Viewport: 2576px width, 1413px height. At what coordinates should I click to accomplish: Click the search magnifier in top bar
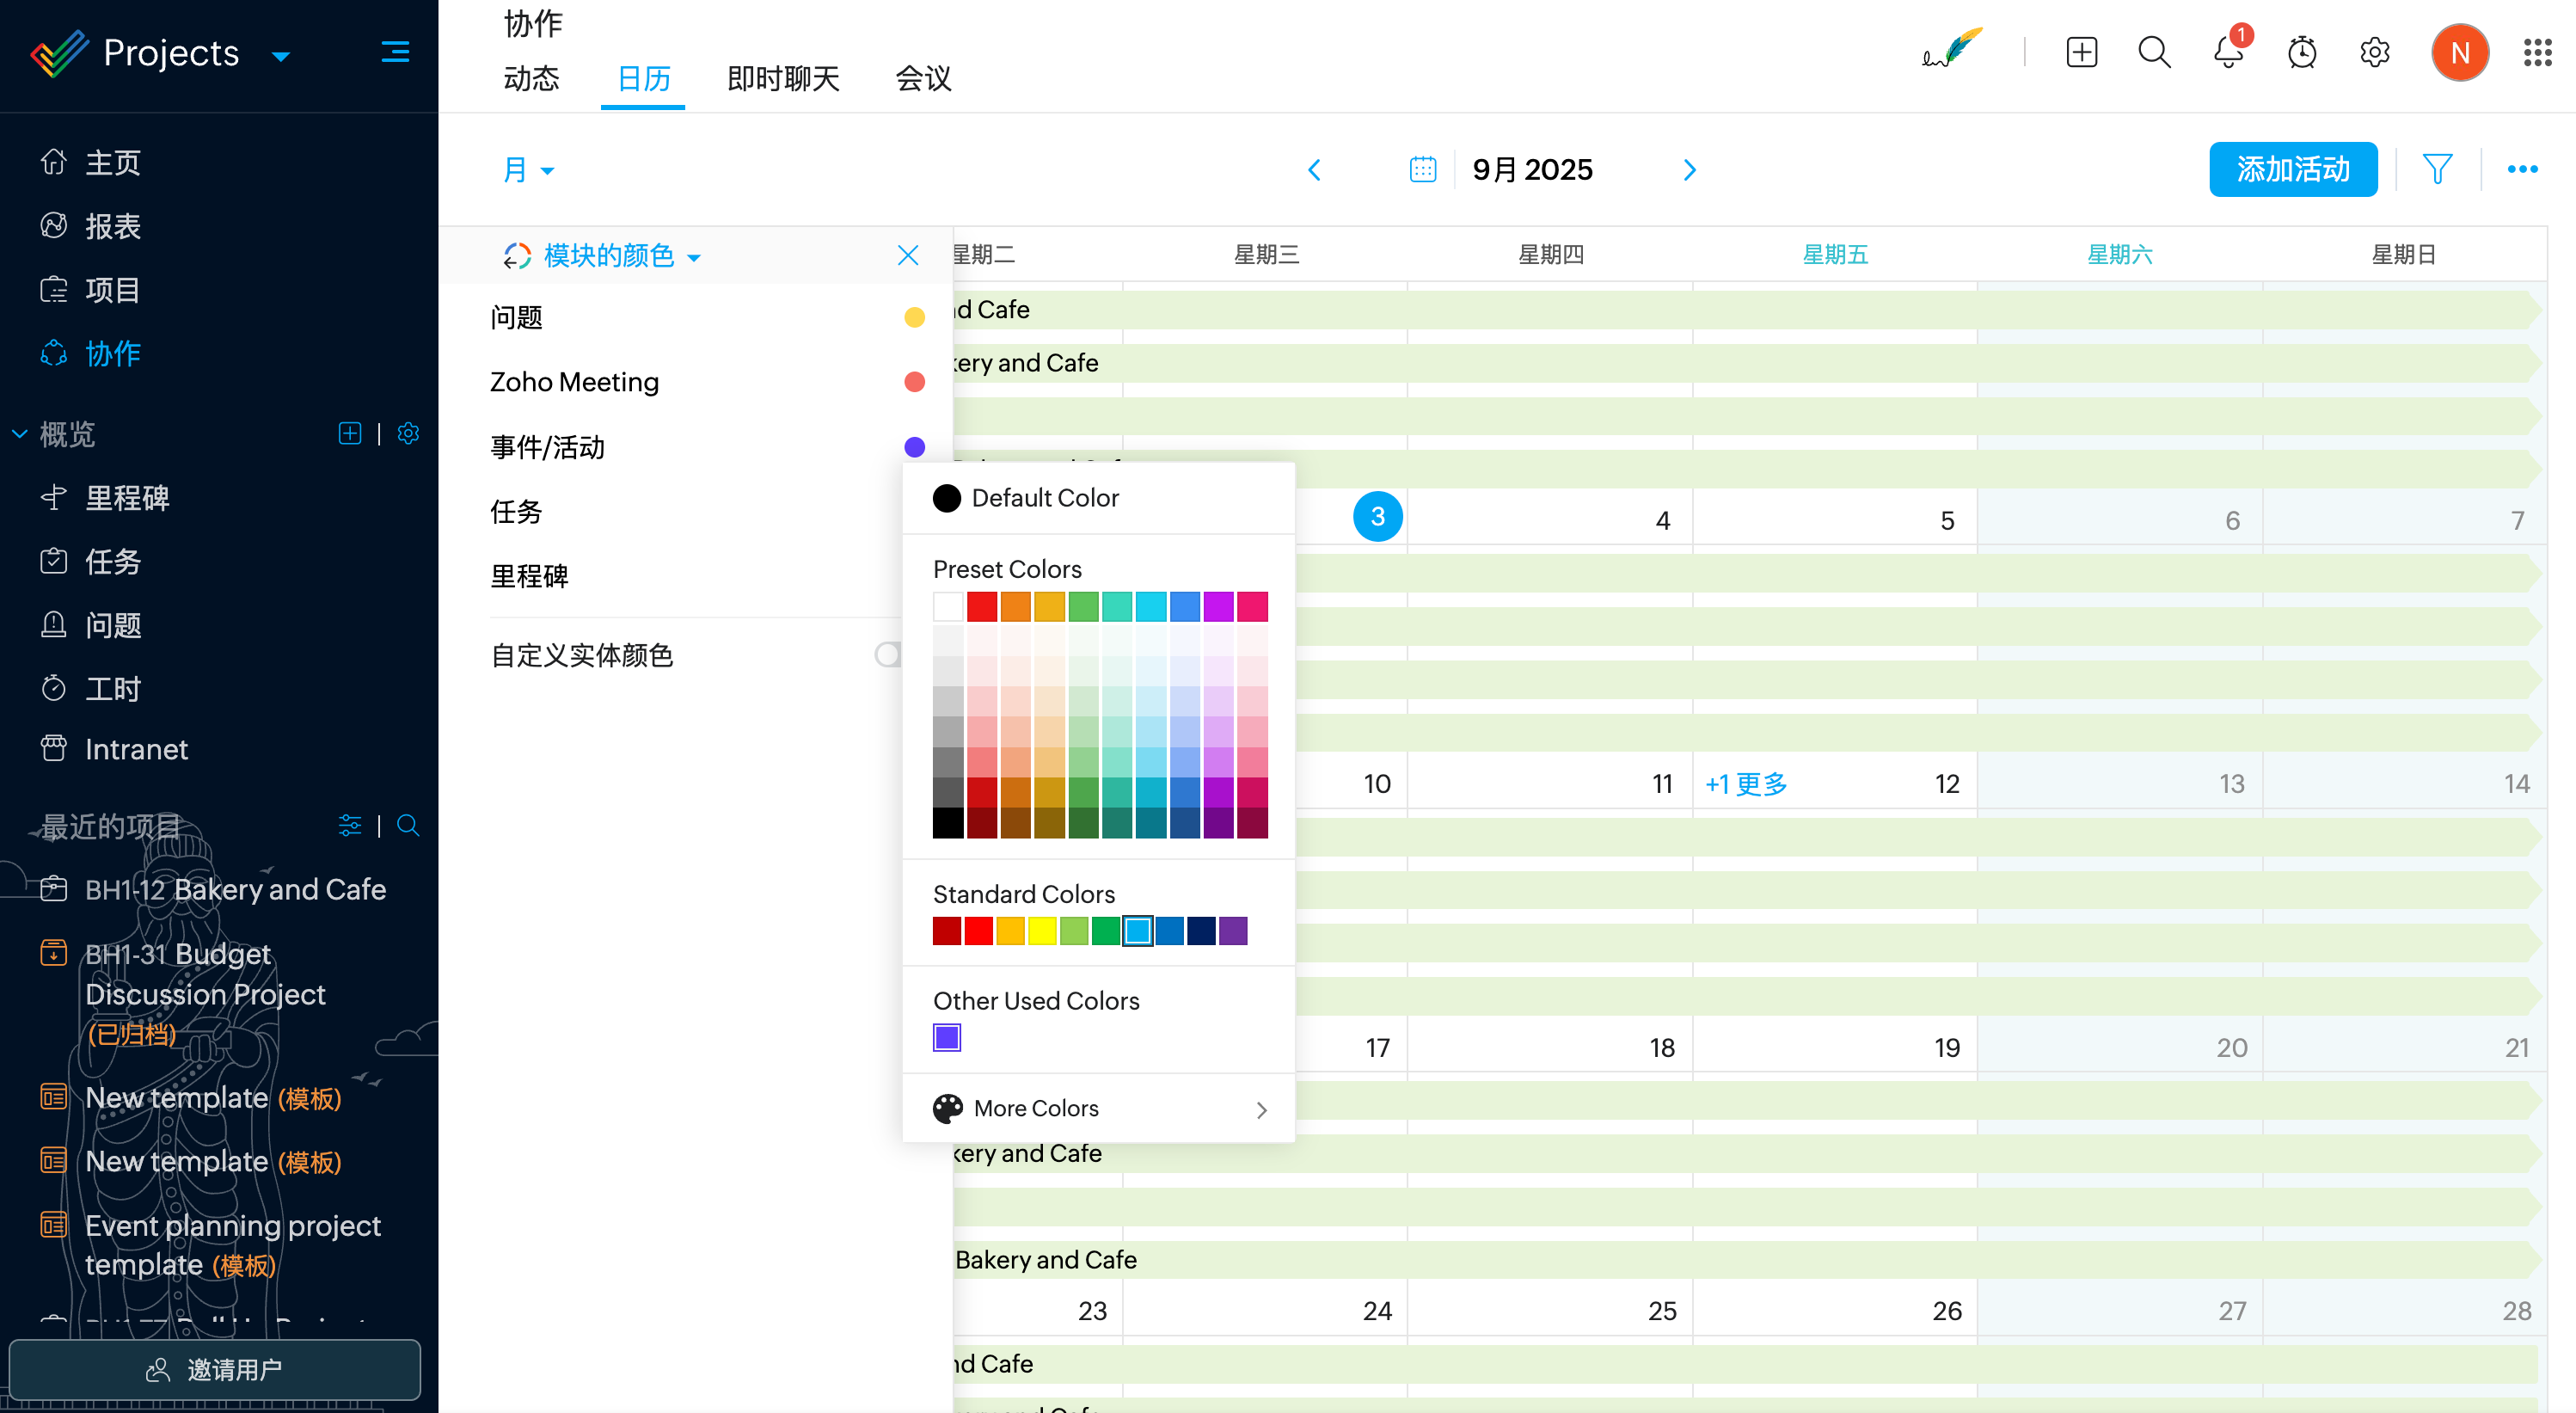[2154, 52]
